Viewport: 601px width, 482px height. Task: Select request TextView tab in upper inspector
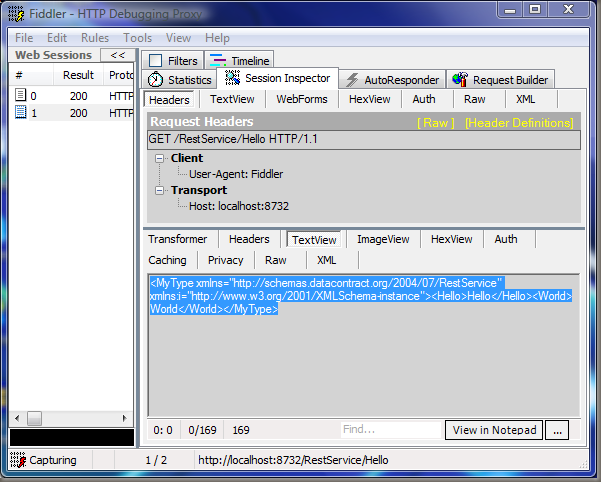[x=232, y=99]
